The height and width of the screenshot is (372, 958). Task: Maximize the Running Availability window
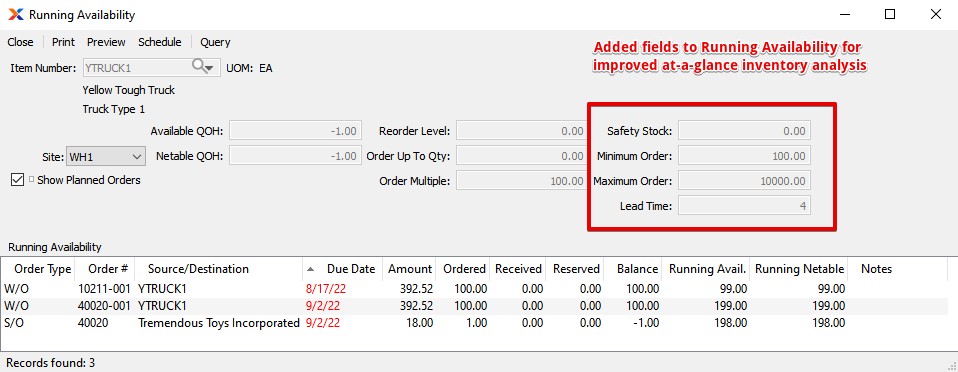890,15
